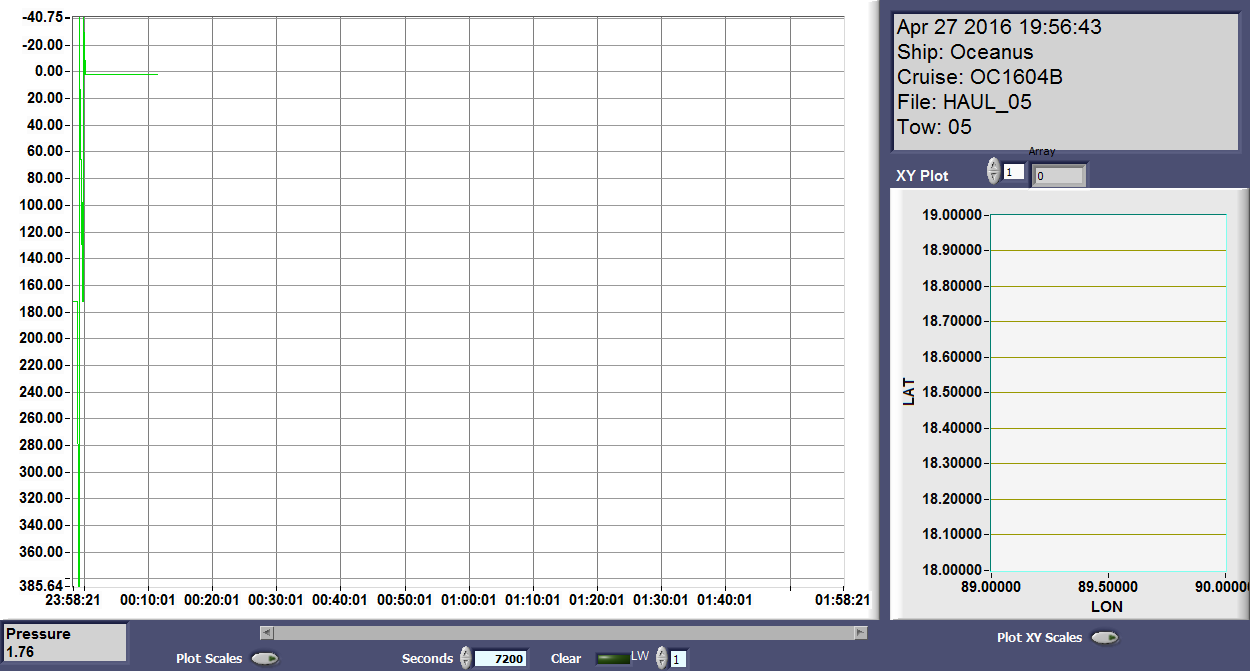1250x671 pixels.
Task: Click the LW stepper arrows
Action: (661, 658)
